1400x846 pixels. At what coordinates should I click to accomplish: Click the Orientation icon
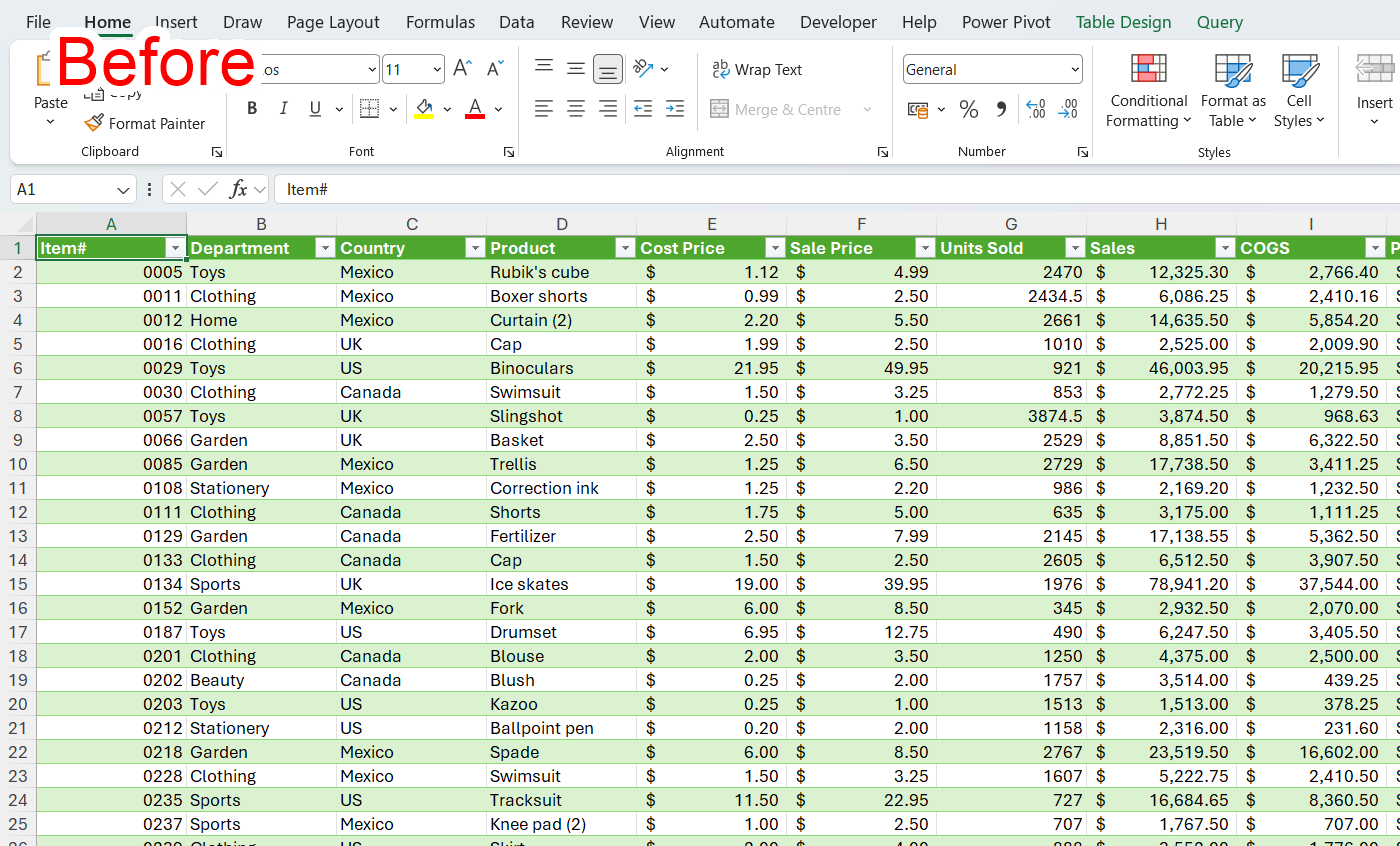point(643,68)
